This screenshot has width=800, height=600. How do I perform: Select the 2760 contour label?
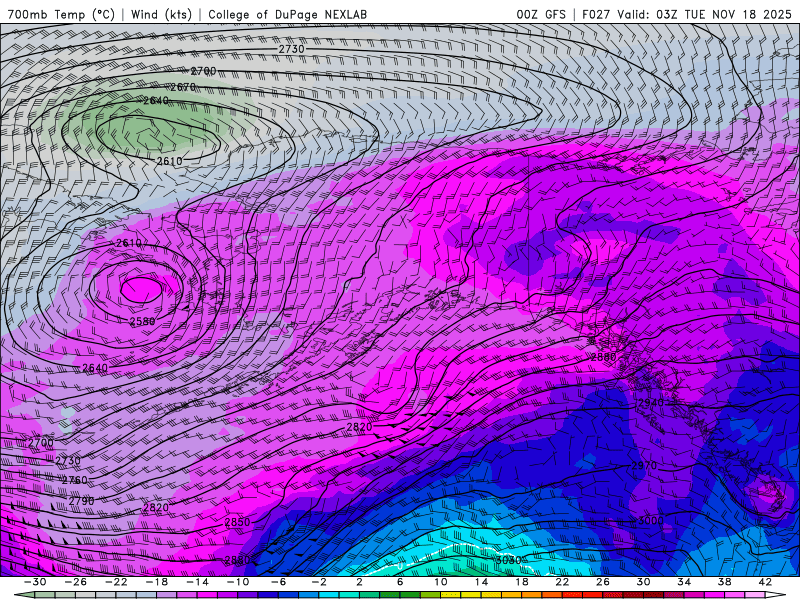tap(75, 480)
